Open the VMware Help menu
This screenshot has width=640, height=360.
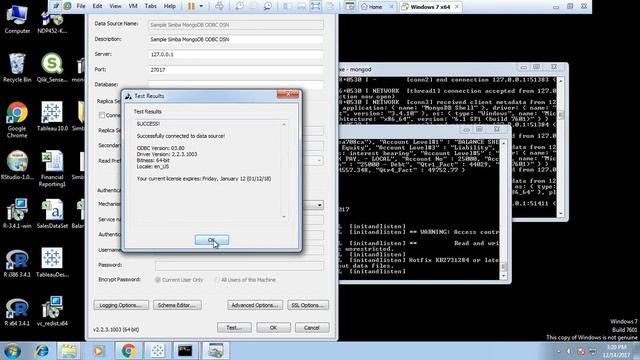[170, 6]
